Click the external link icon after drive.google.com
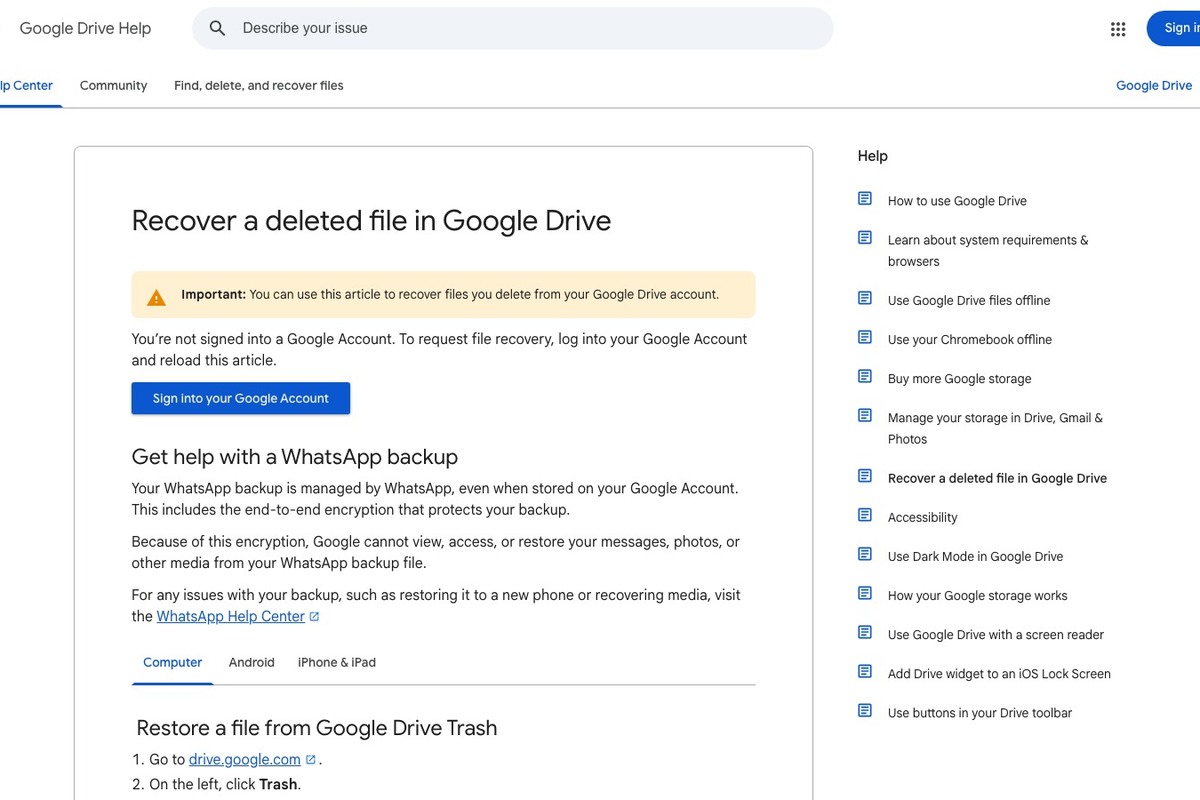1200x800 pixels. (310, 760)
